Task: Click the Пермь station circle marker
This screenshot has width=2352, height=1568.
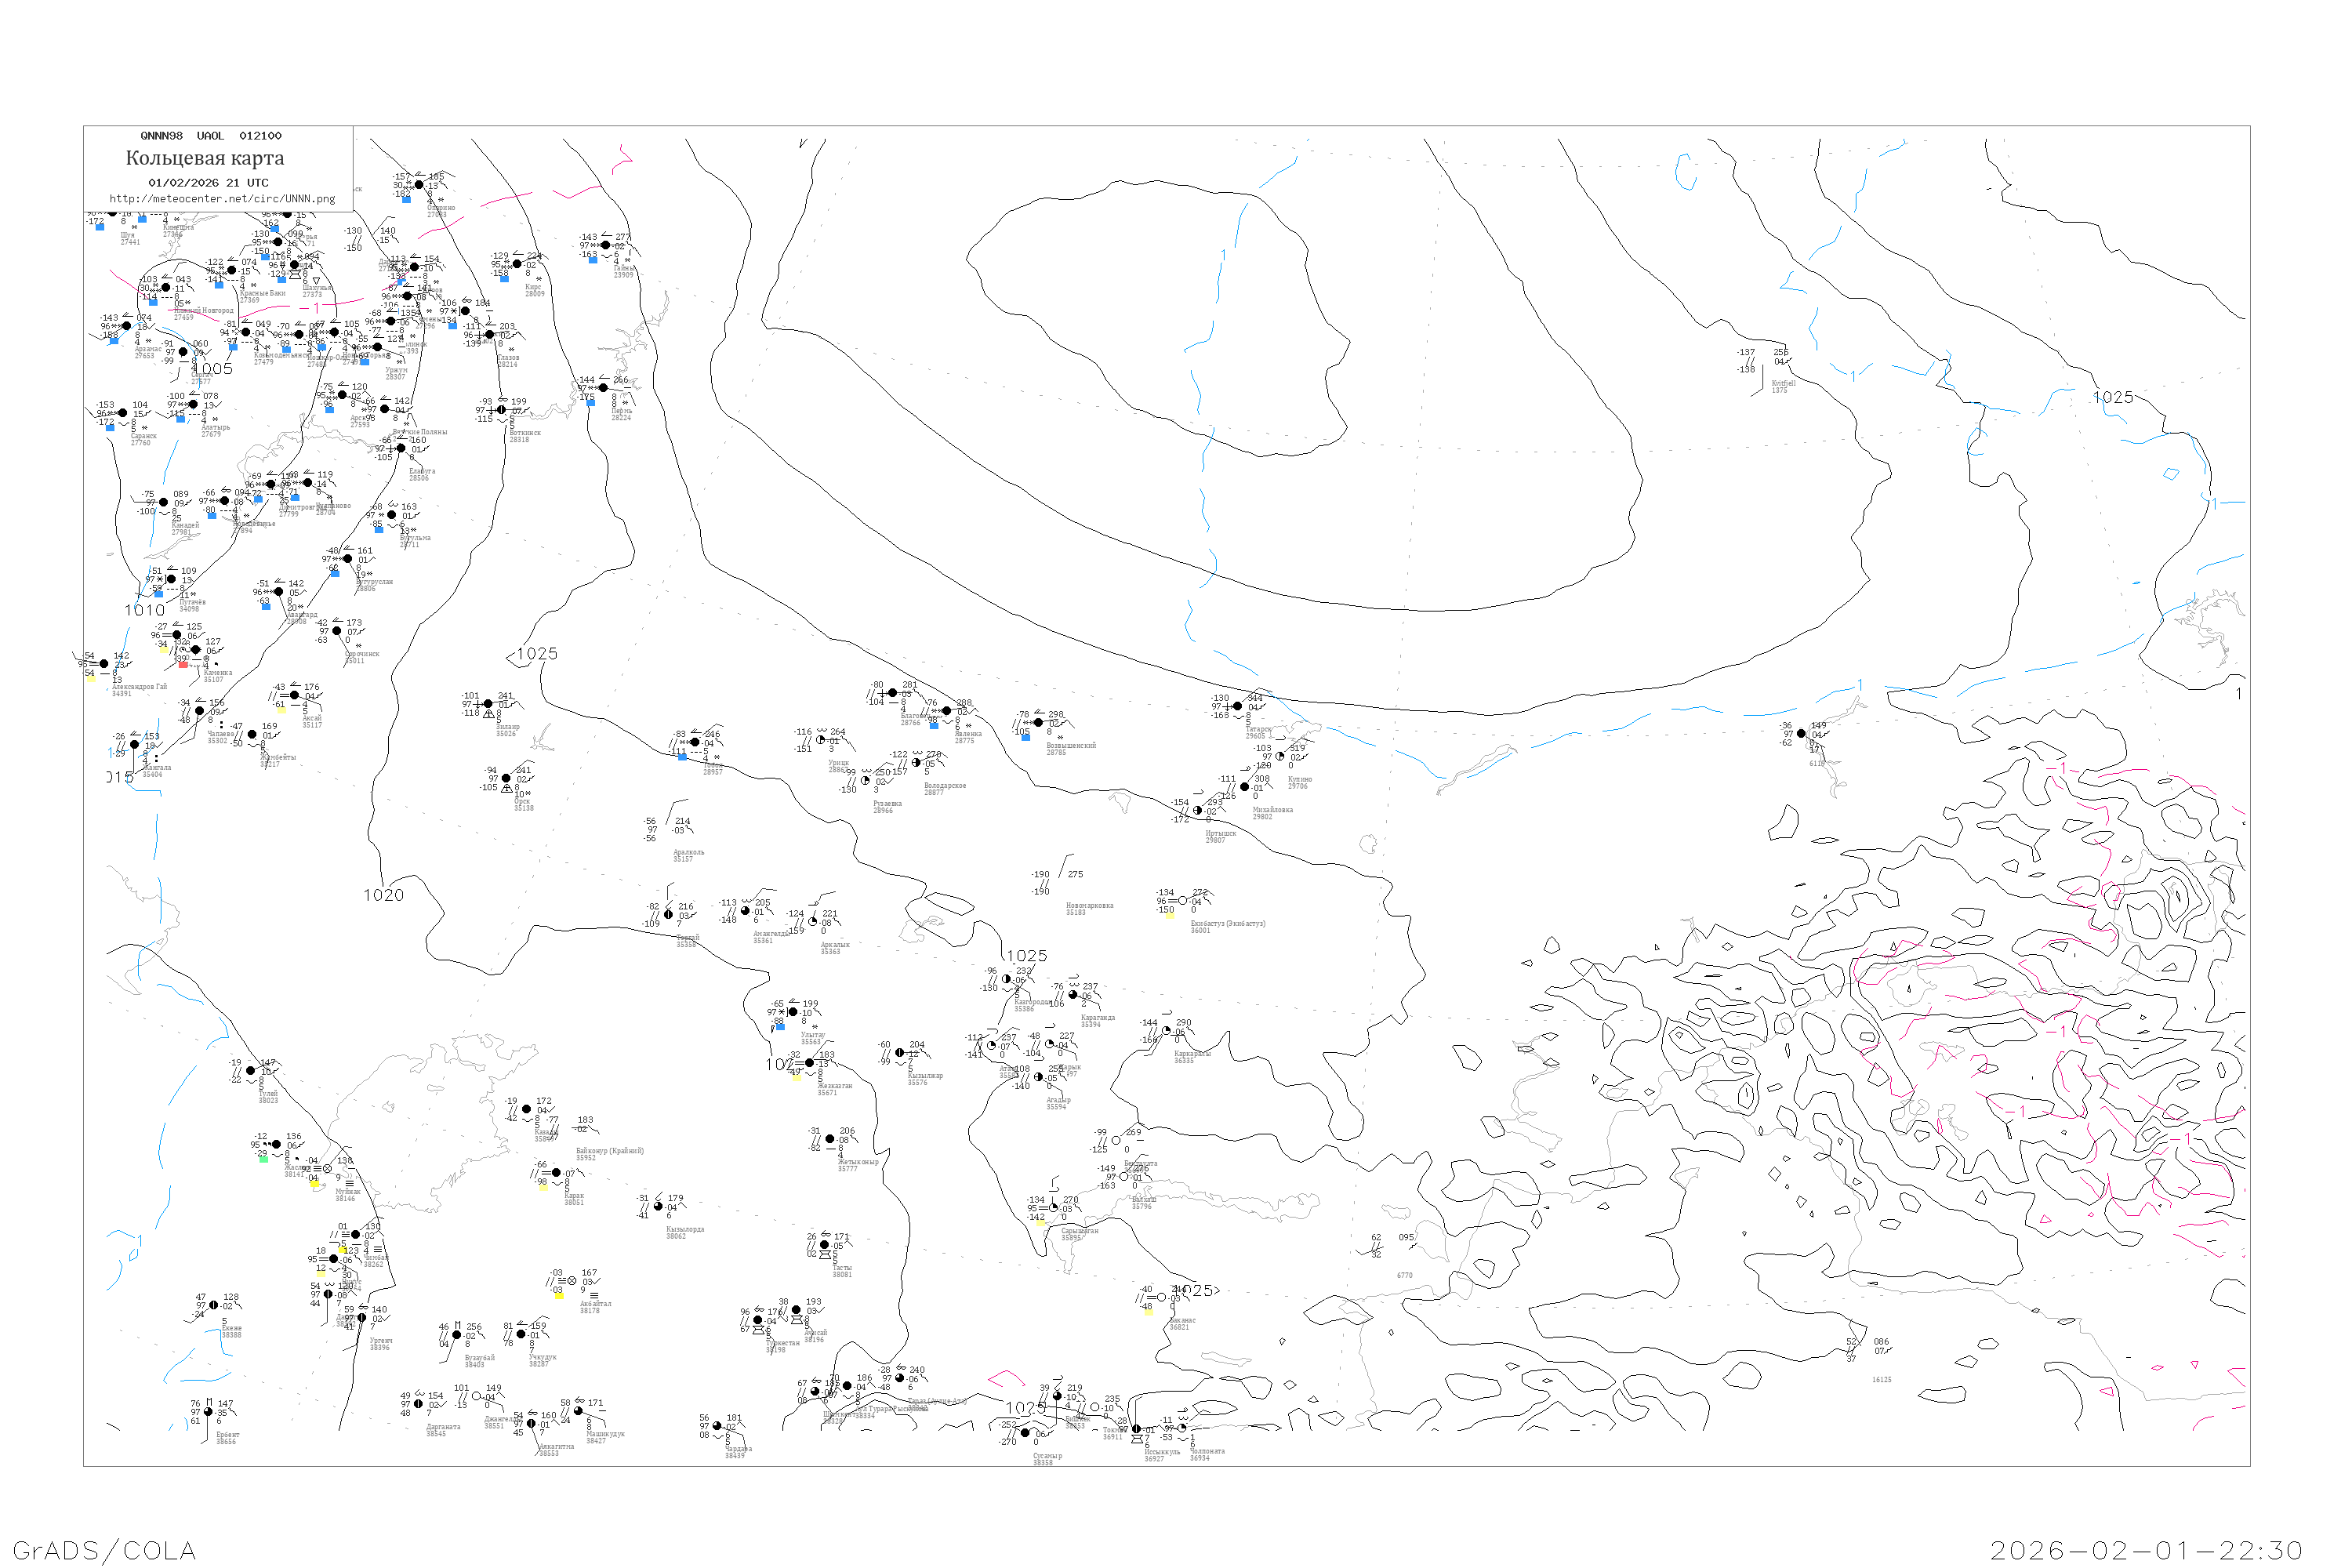Action: click(603, 388)
